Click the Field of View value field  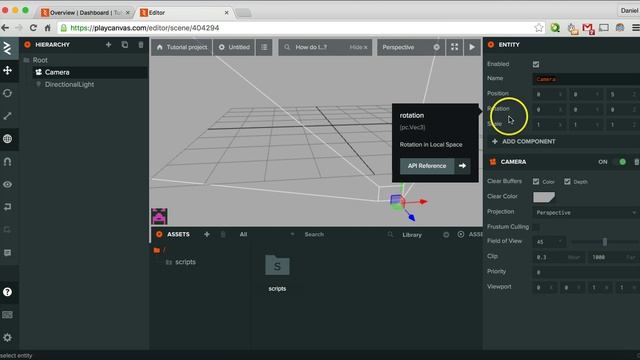click(549, 242)
